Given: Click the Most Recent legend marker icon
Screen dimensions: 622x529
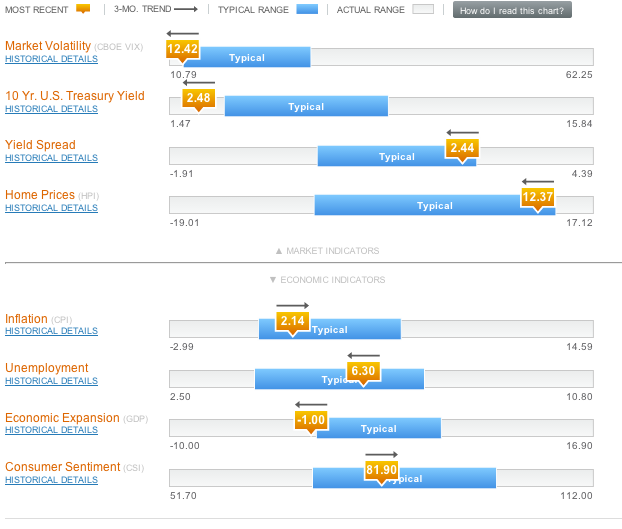Looking at the screenshot, I should (x=82, y=10).
